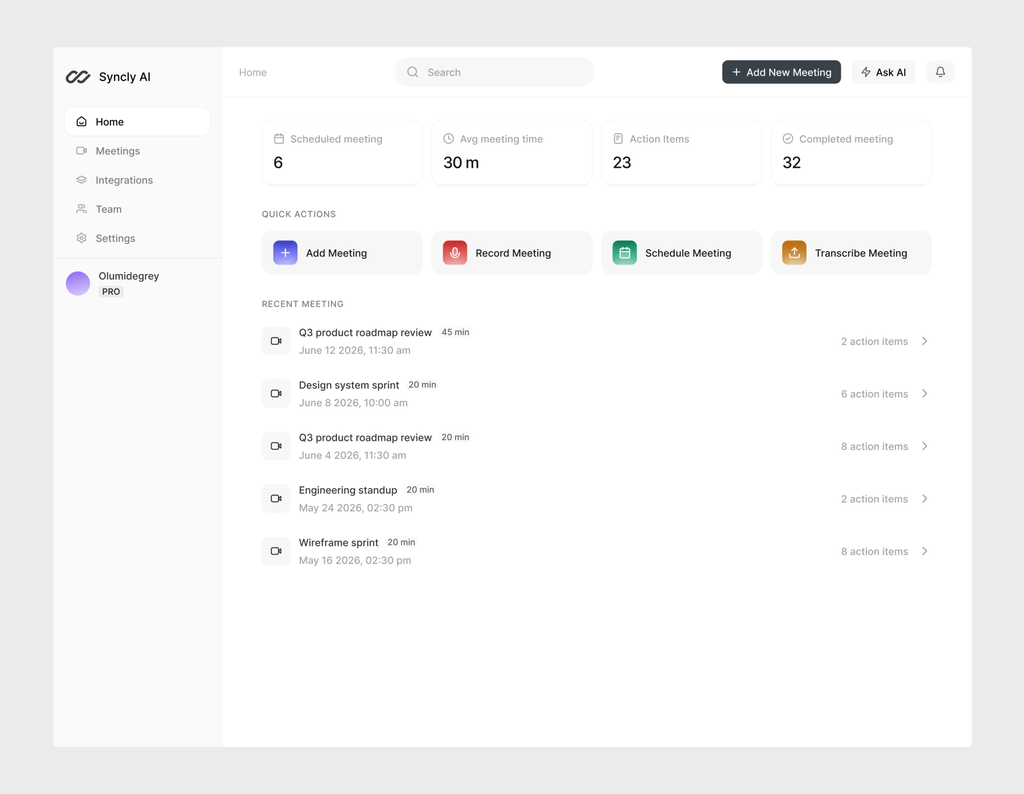Click the green calendar Schedule Meeting icon
1024x794 pixels.
(624, 253)
